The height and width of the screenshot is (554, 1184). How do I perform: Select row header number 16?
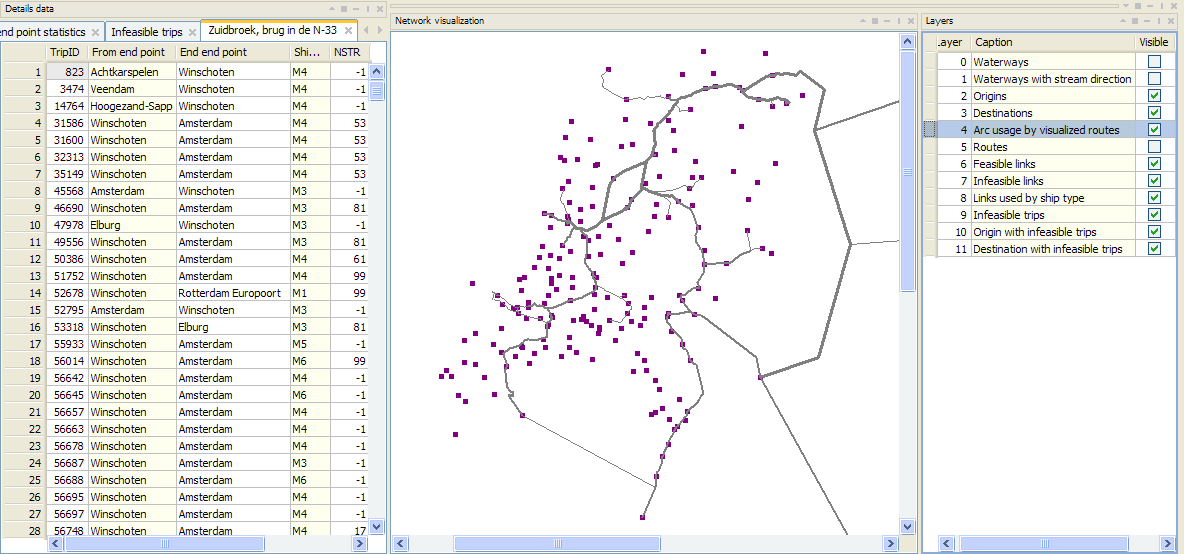[23, 327]
